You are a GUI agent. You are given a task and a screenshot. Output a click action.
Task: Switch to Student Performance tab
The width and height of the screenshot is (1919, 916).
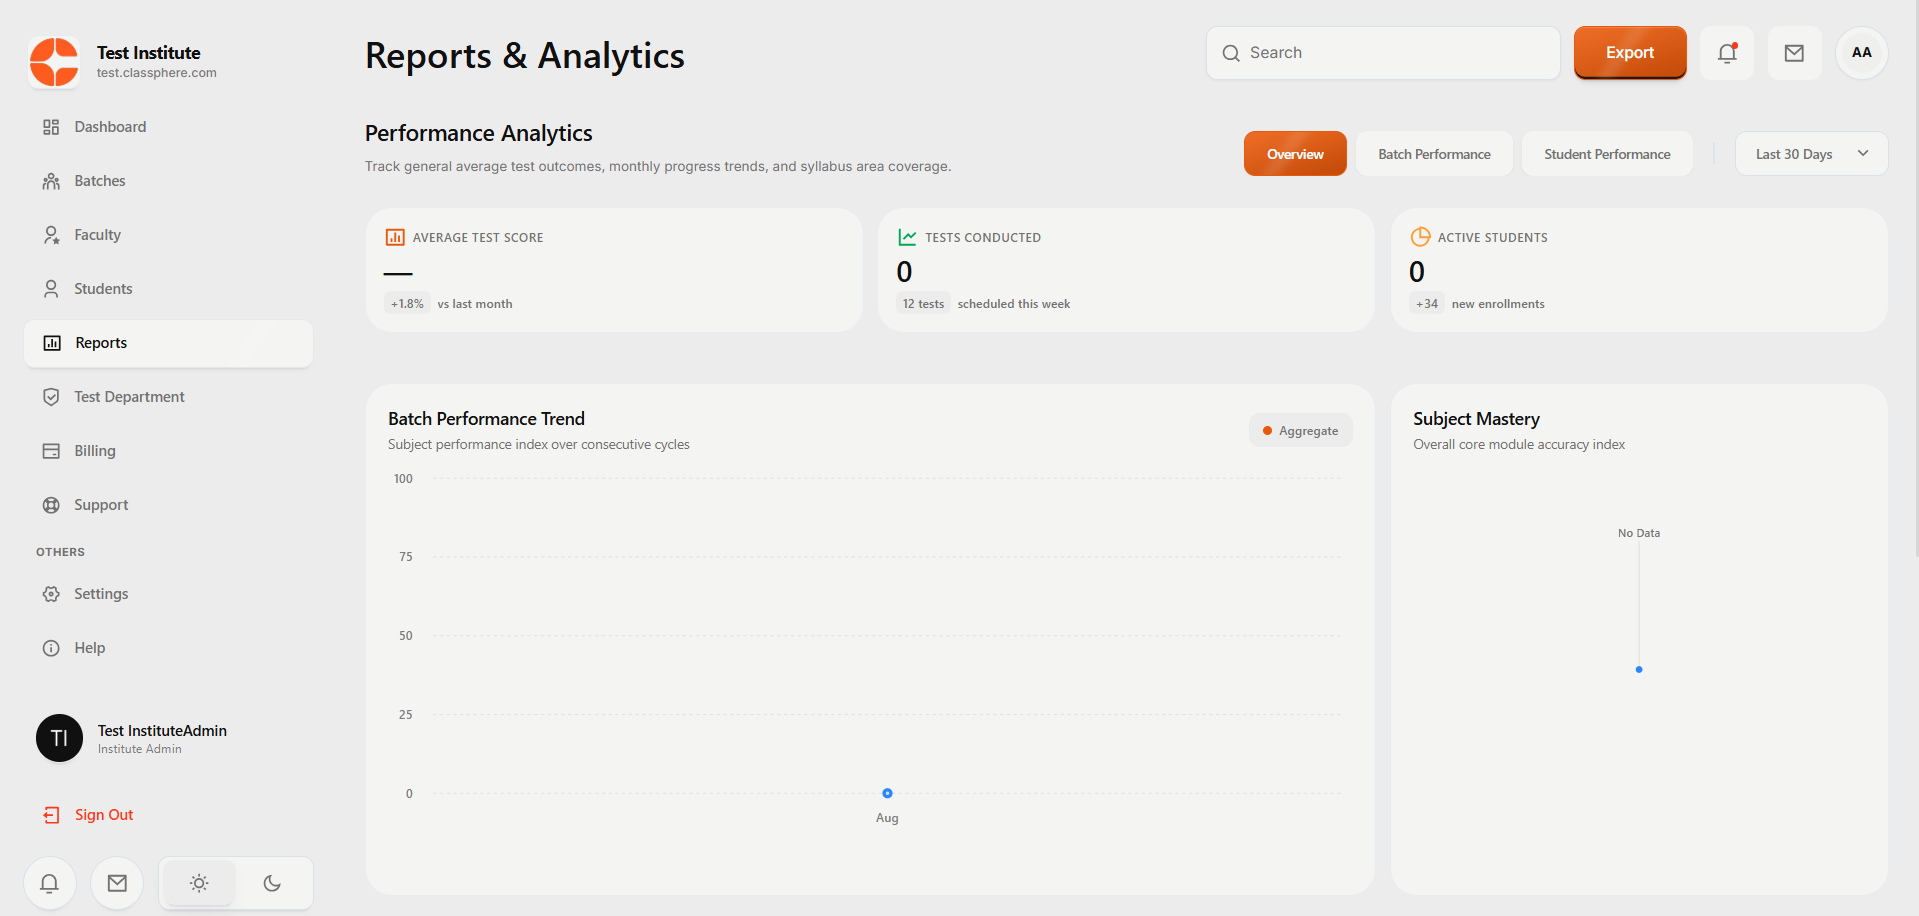(x=1607, y=154)
